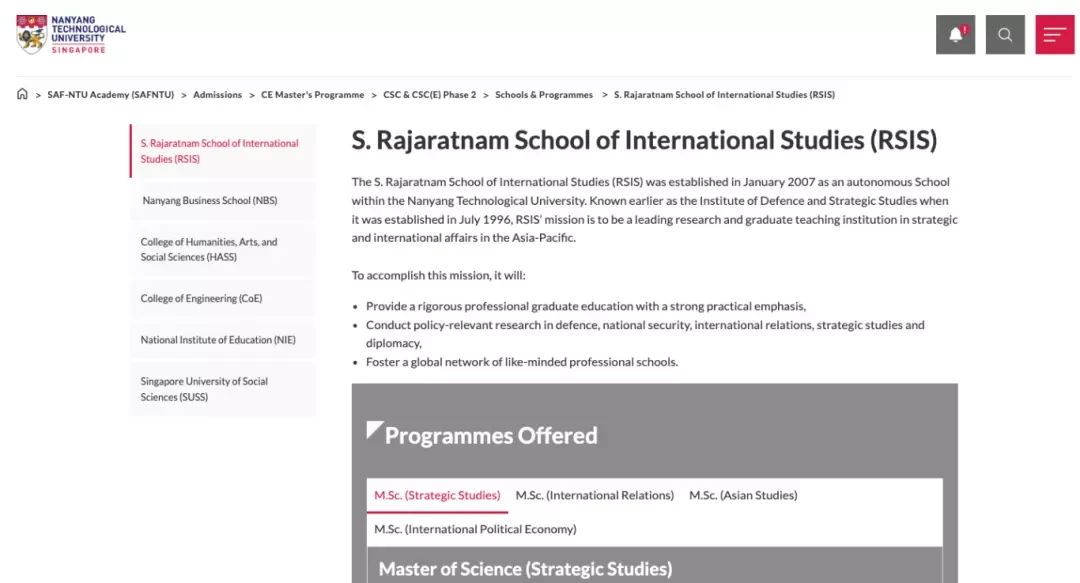The height and width of the screenshot is (583, 1080).
Task: Click the final RSIS breadcrumb item
Action: 725,95
